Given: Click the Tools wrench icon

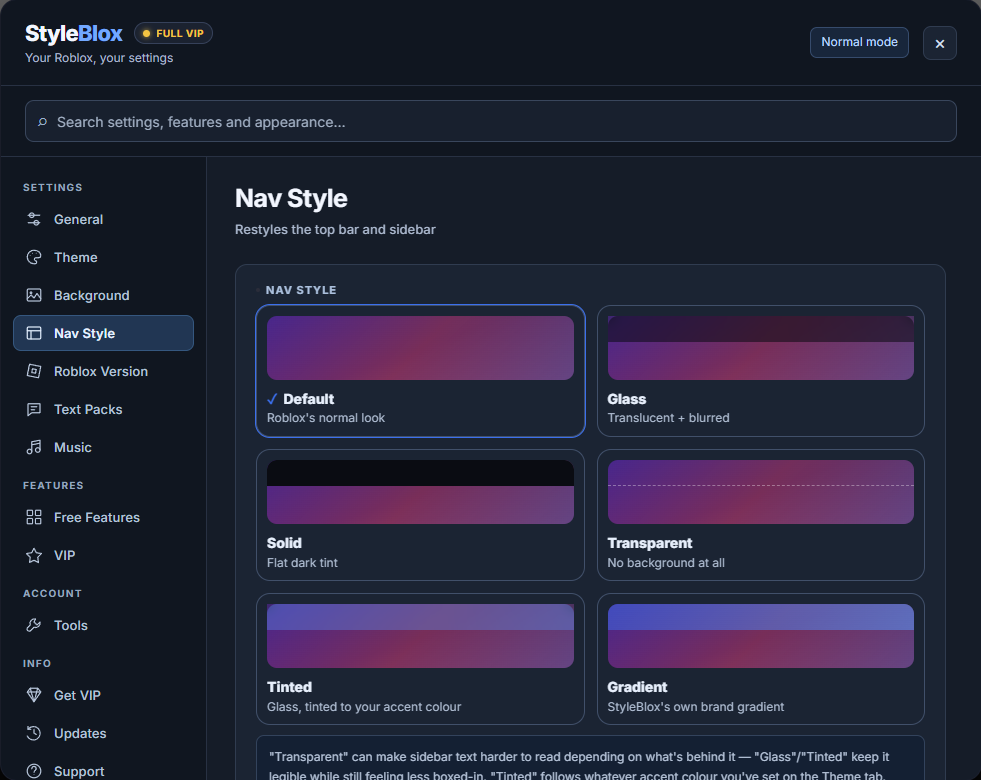Looking at the screenshot, I should [34, 626].
